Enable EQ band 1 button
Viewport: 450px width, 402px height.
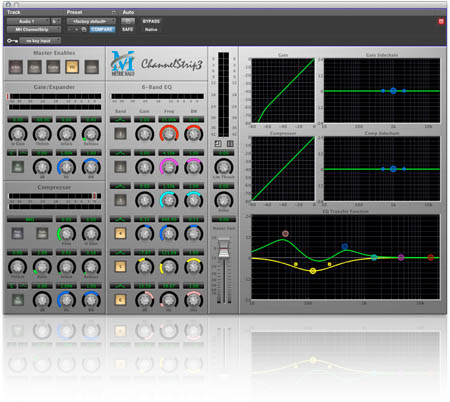120,134
